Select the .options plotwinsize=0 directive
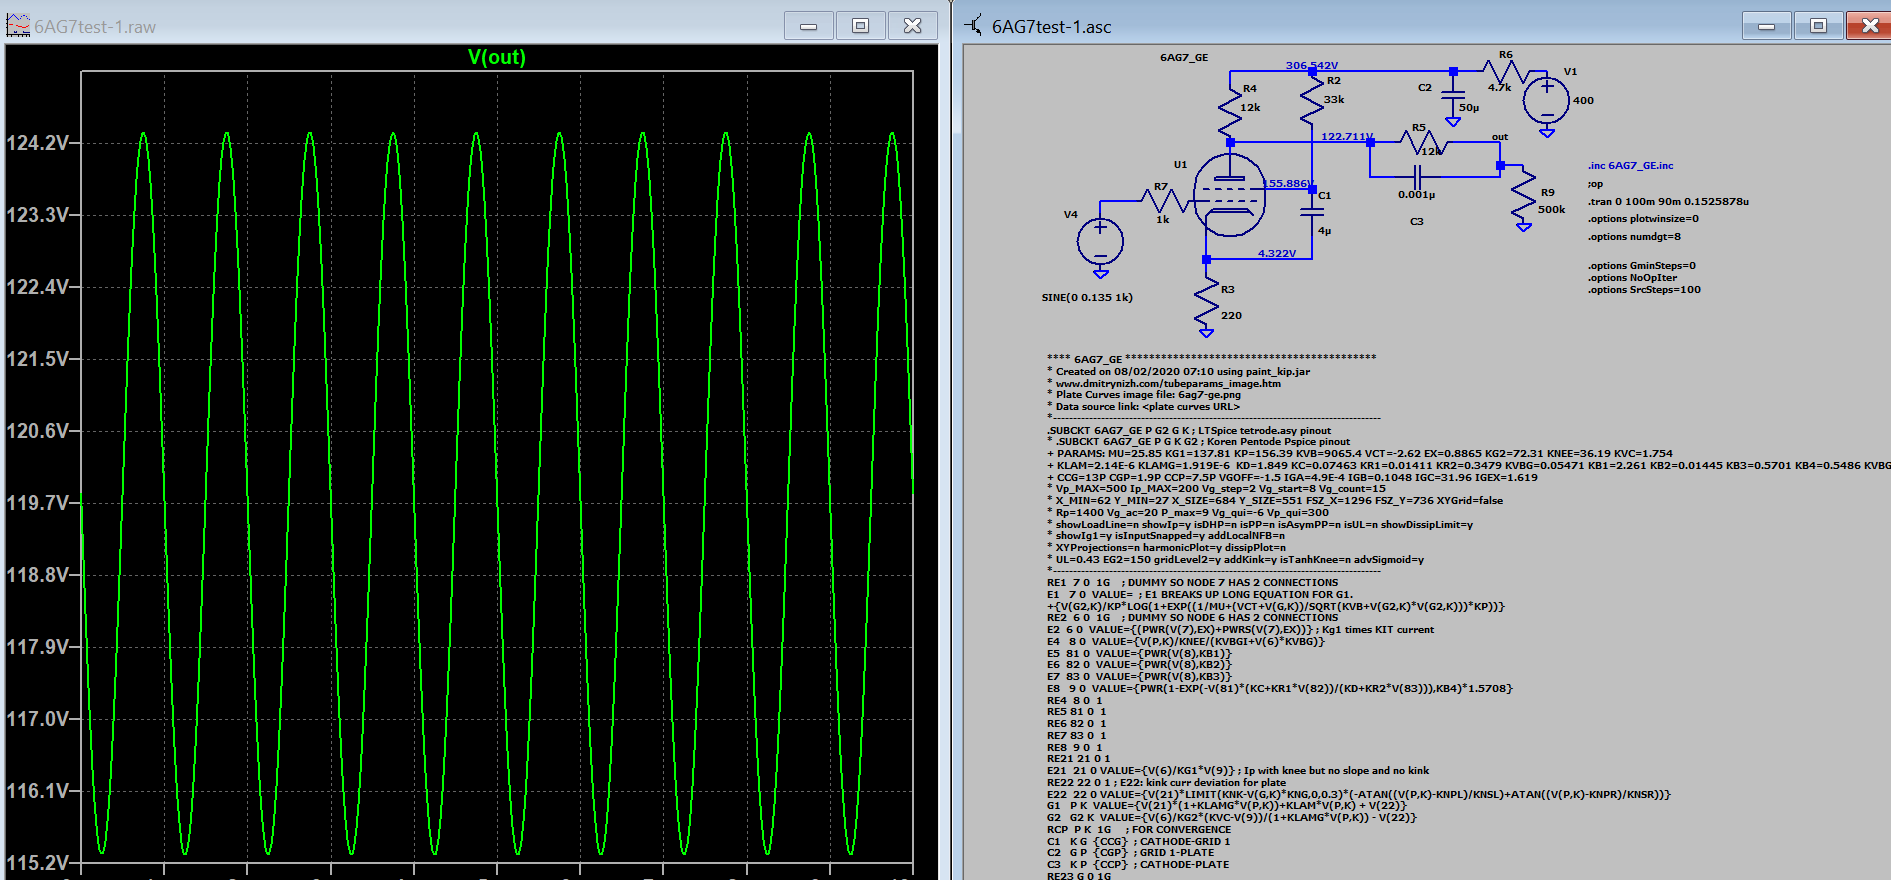Viewport: 1891px width, 880px height. point(1643,219)
